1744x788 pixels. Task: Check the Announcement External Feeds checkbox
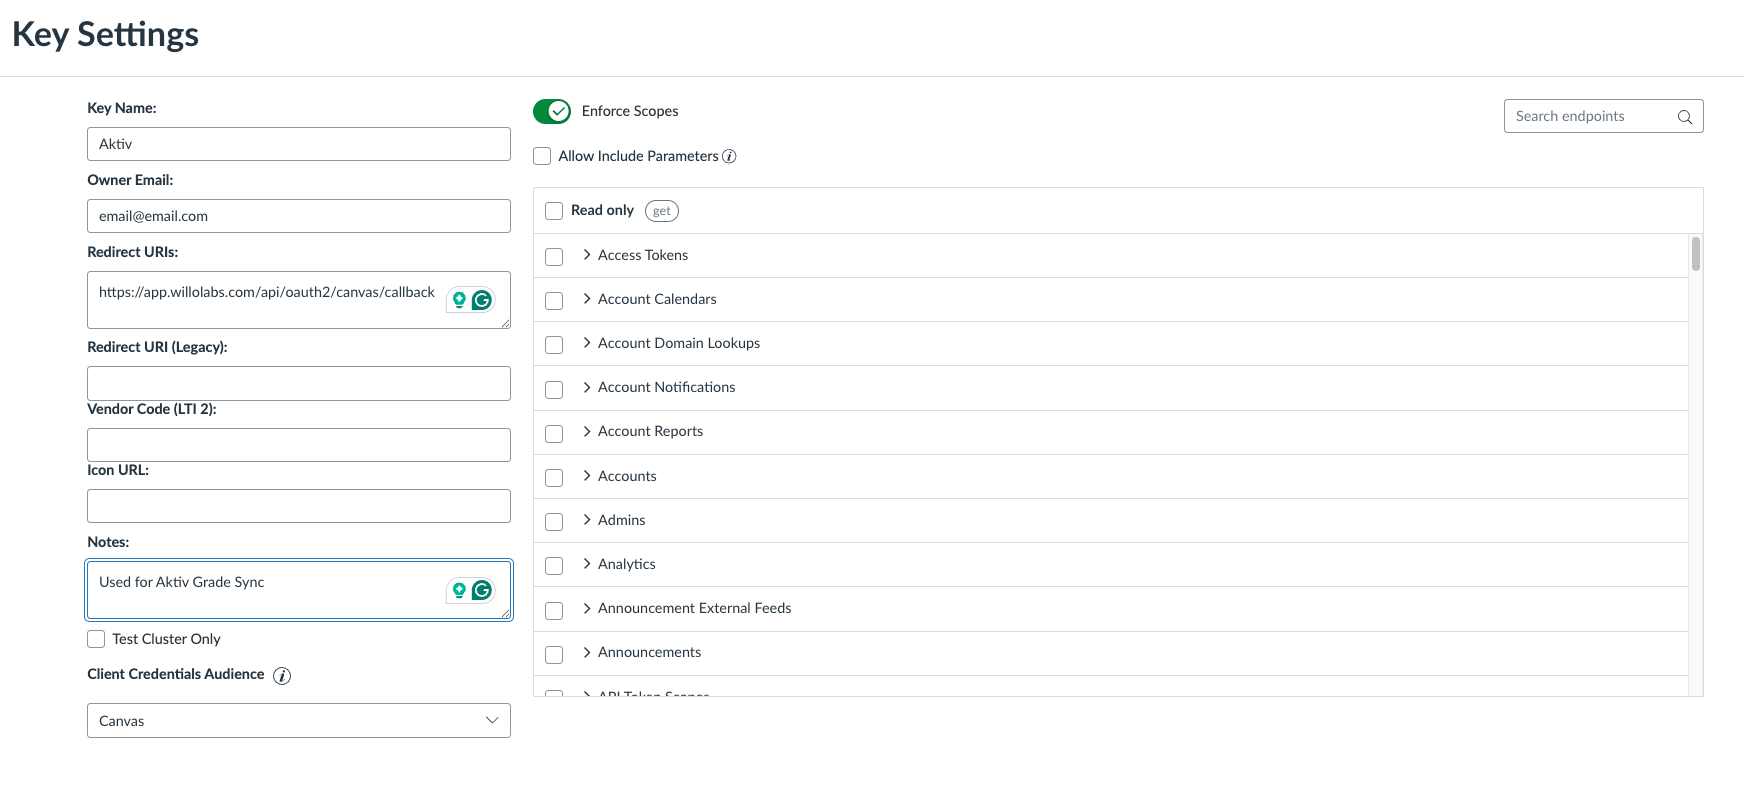[x=554, y=611]
